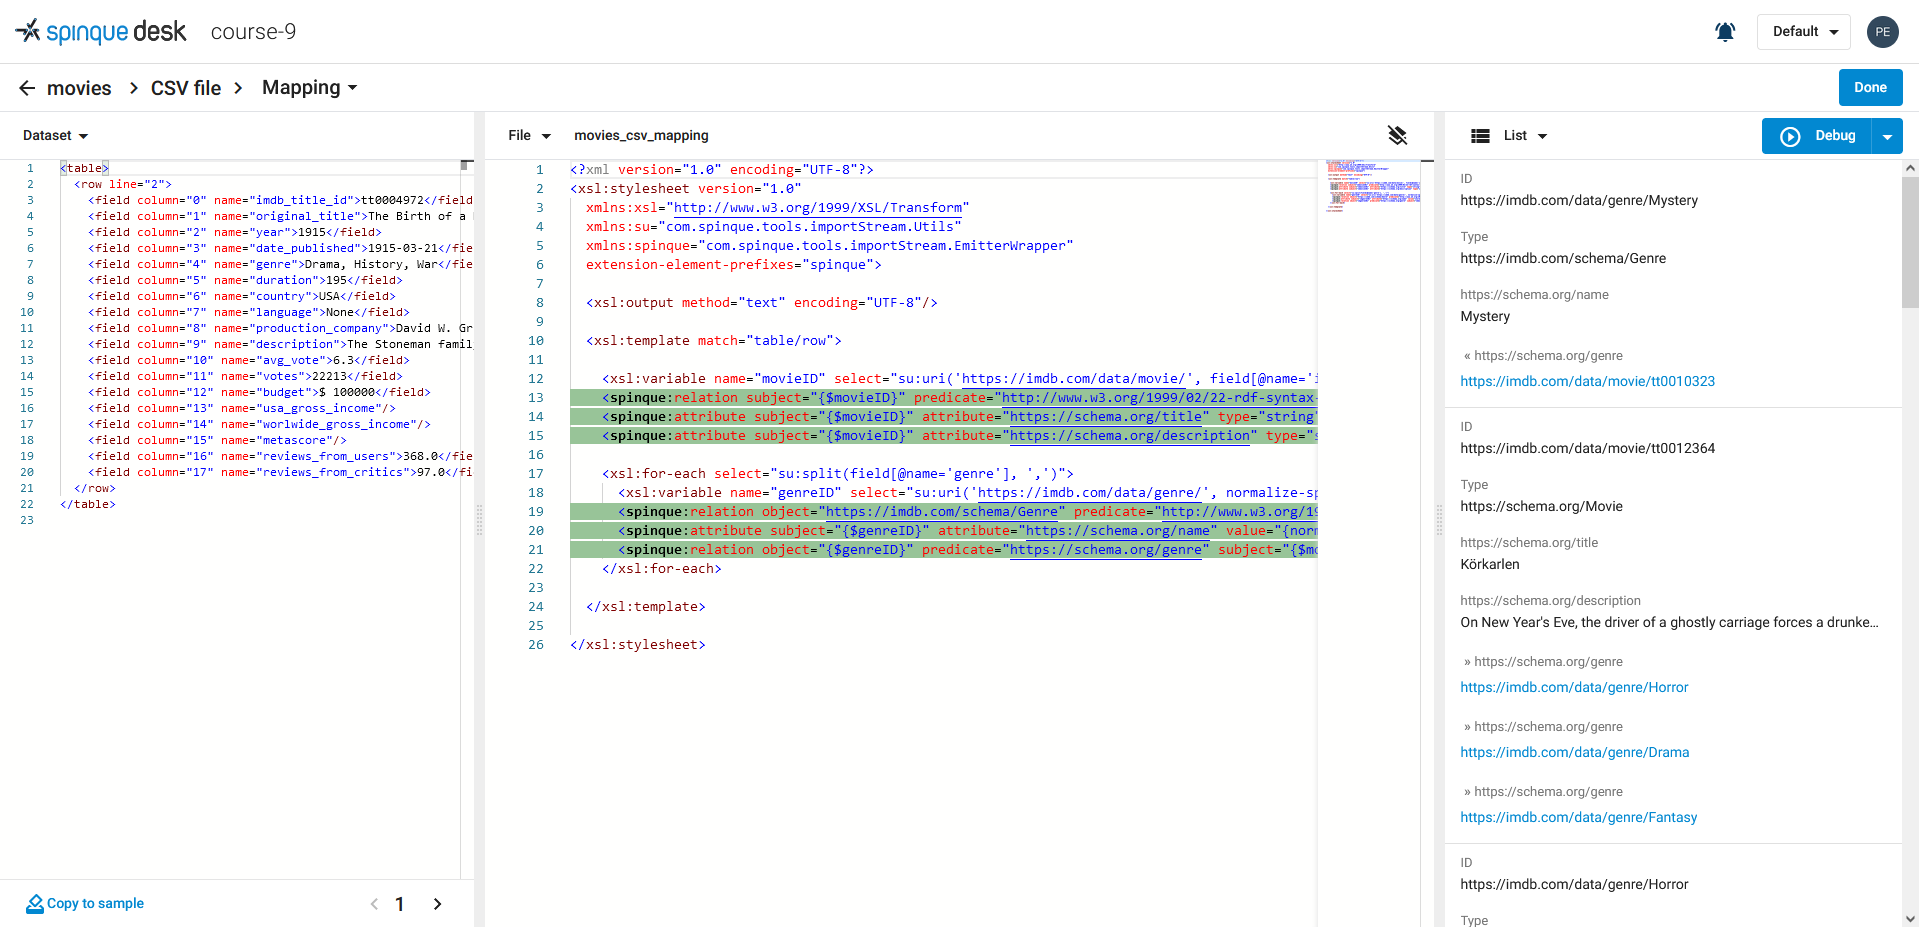Open the List view dropdown
This screenshot has width=1919, height=927.
[1525, 136]
